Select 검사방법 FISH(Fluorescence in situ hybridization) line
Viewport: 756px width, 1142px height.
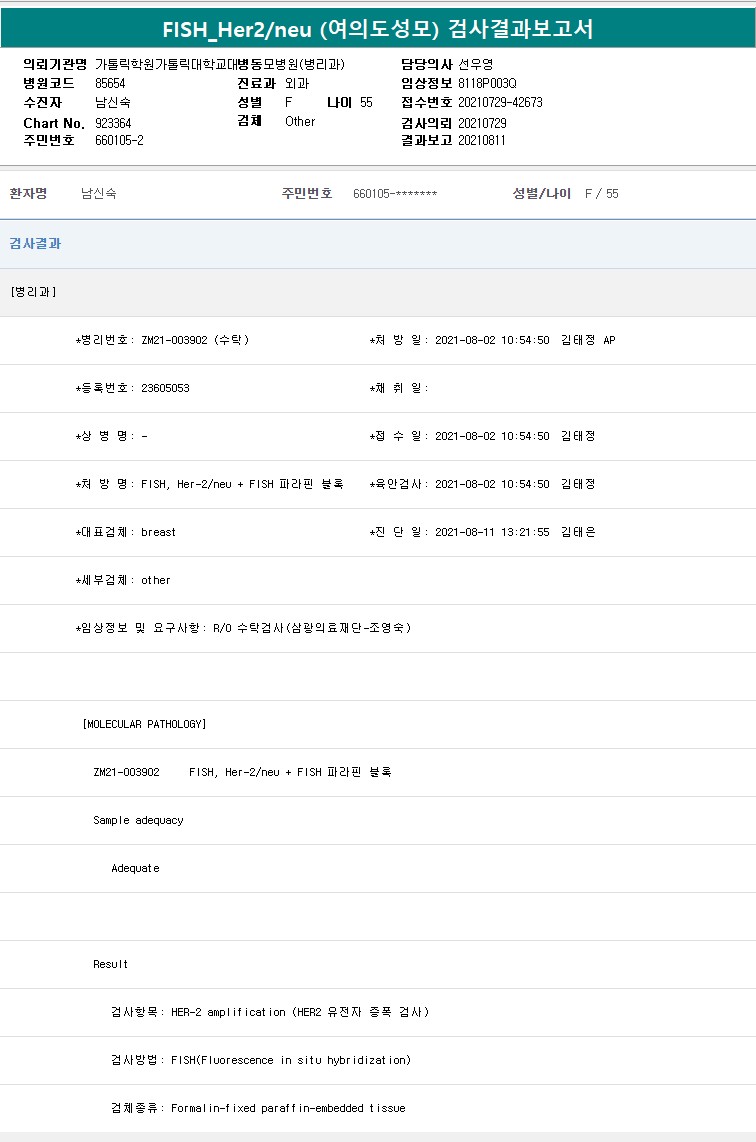(261, 1060)
